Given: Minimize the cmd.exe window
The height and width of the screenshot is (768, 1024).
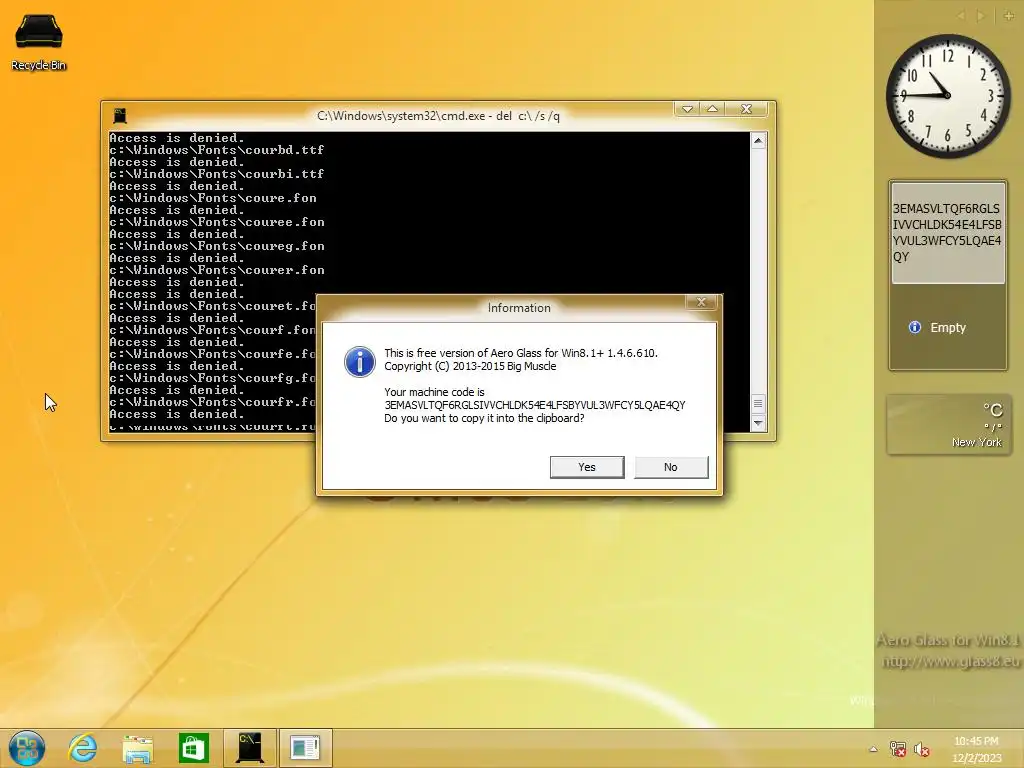Looking at the screenshot, I should coord(687,109).
